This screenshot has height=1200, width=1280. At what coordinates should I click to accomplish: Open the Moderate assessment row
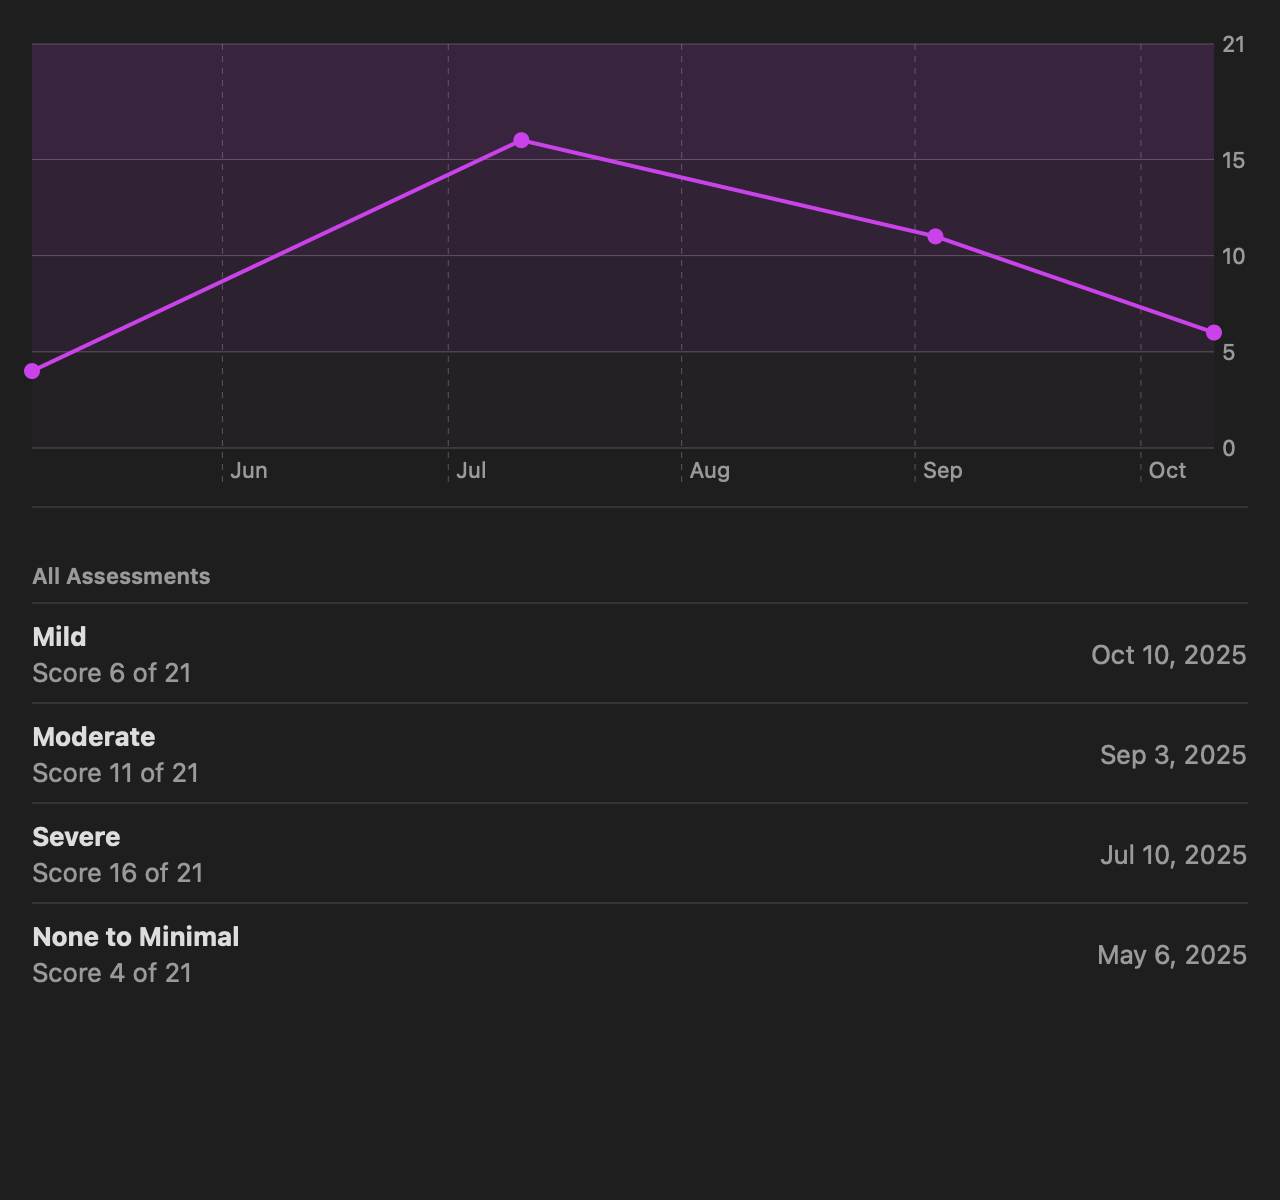click(640, 753)
